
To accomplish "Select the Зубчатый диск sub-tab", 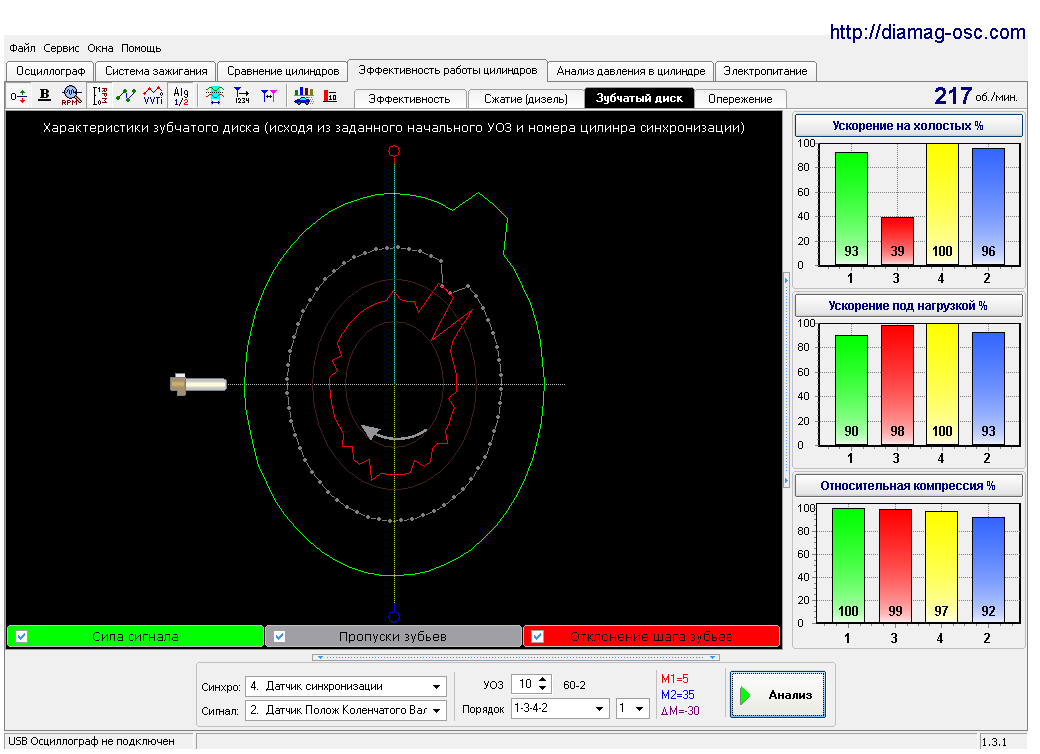I will [x=639, y=98].
